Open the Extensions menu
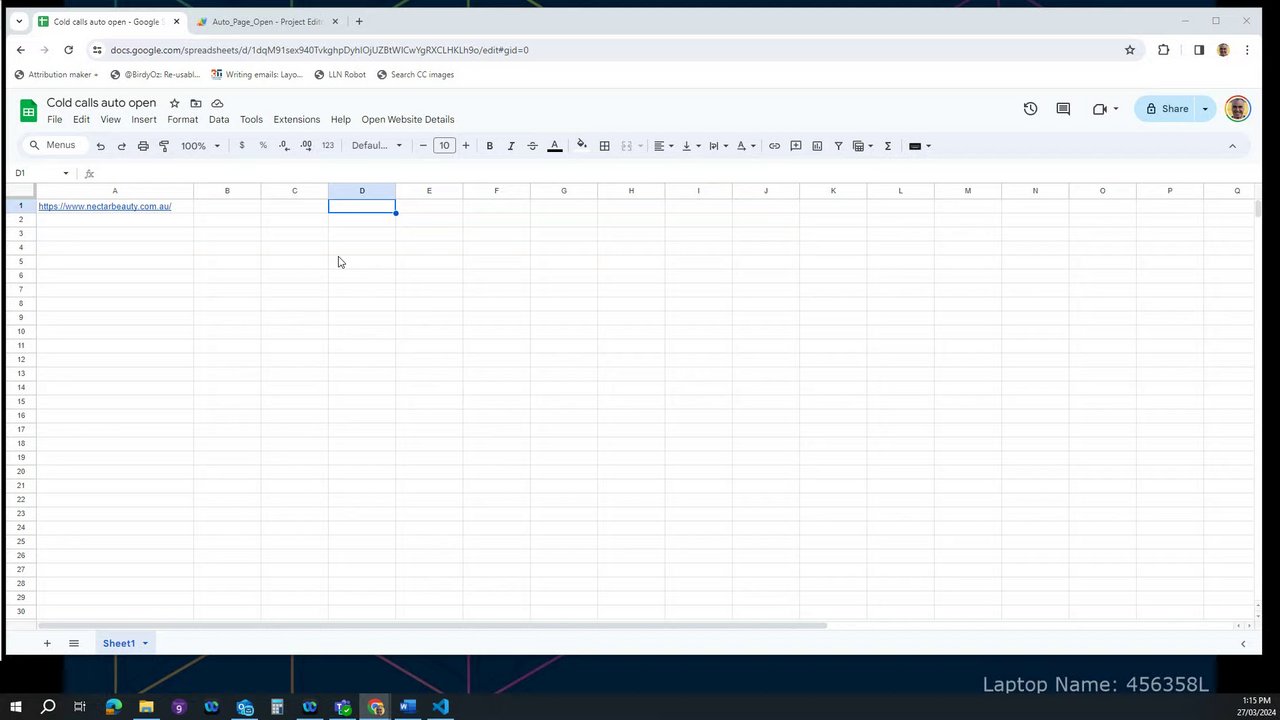This screenshot has height=720, width=1280. click(297, 120)
